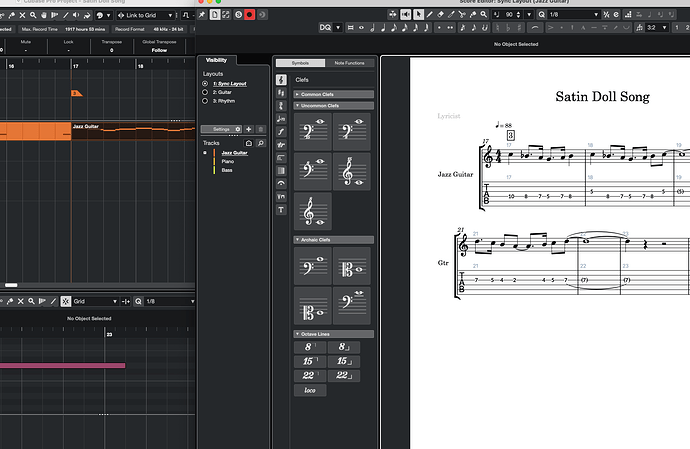Switch to the Note Functions tab
The image size is (690, 449).
point(350,63)
